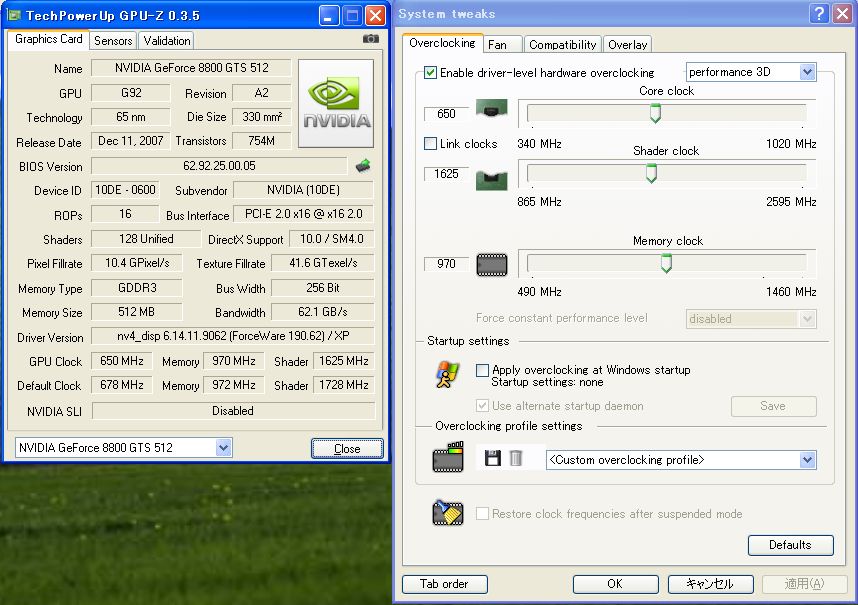Check Apply overclocking at Windows startup
Viewport: 858px width, 605px height.
point(482,370)
